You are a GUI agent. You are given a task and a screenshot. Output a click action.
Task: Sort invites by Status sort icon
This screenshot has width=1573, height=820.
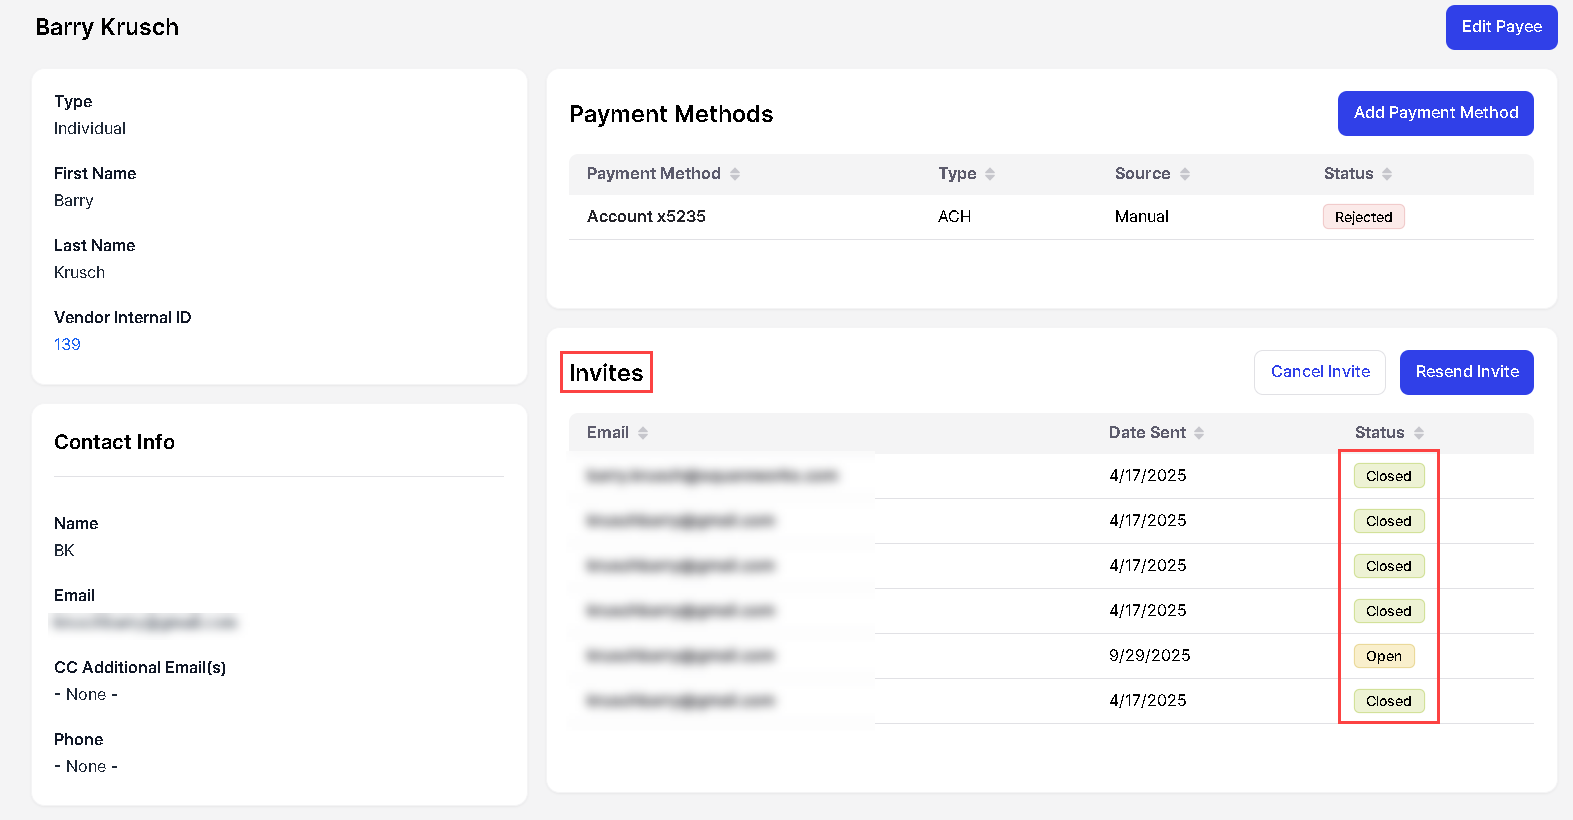[1419, 433]
